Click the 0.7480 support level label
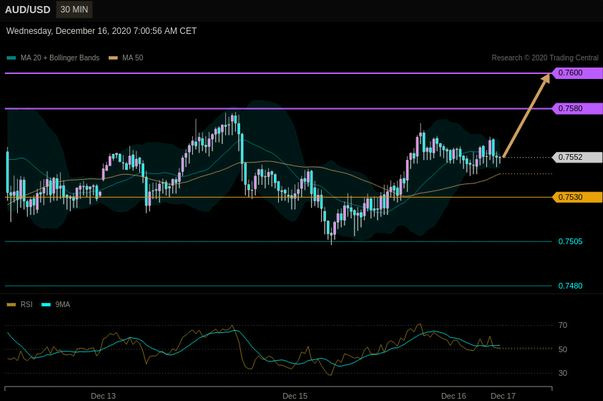Viewport: 603px width, 401px height. (570, 286)
